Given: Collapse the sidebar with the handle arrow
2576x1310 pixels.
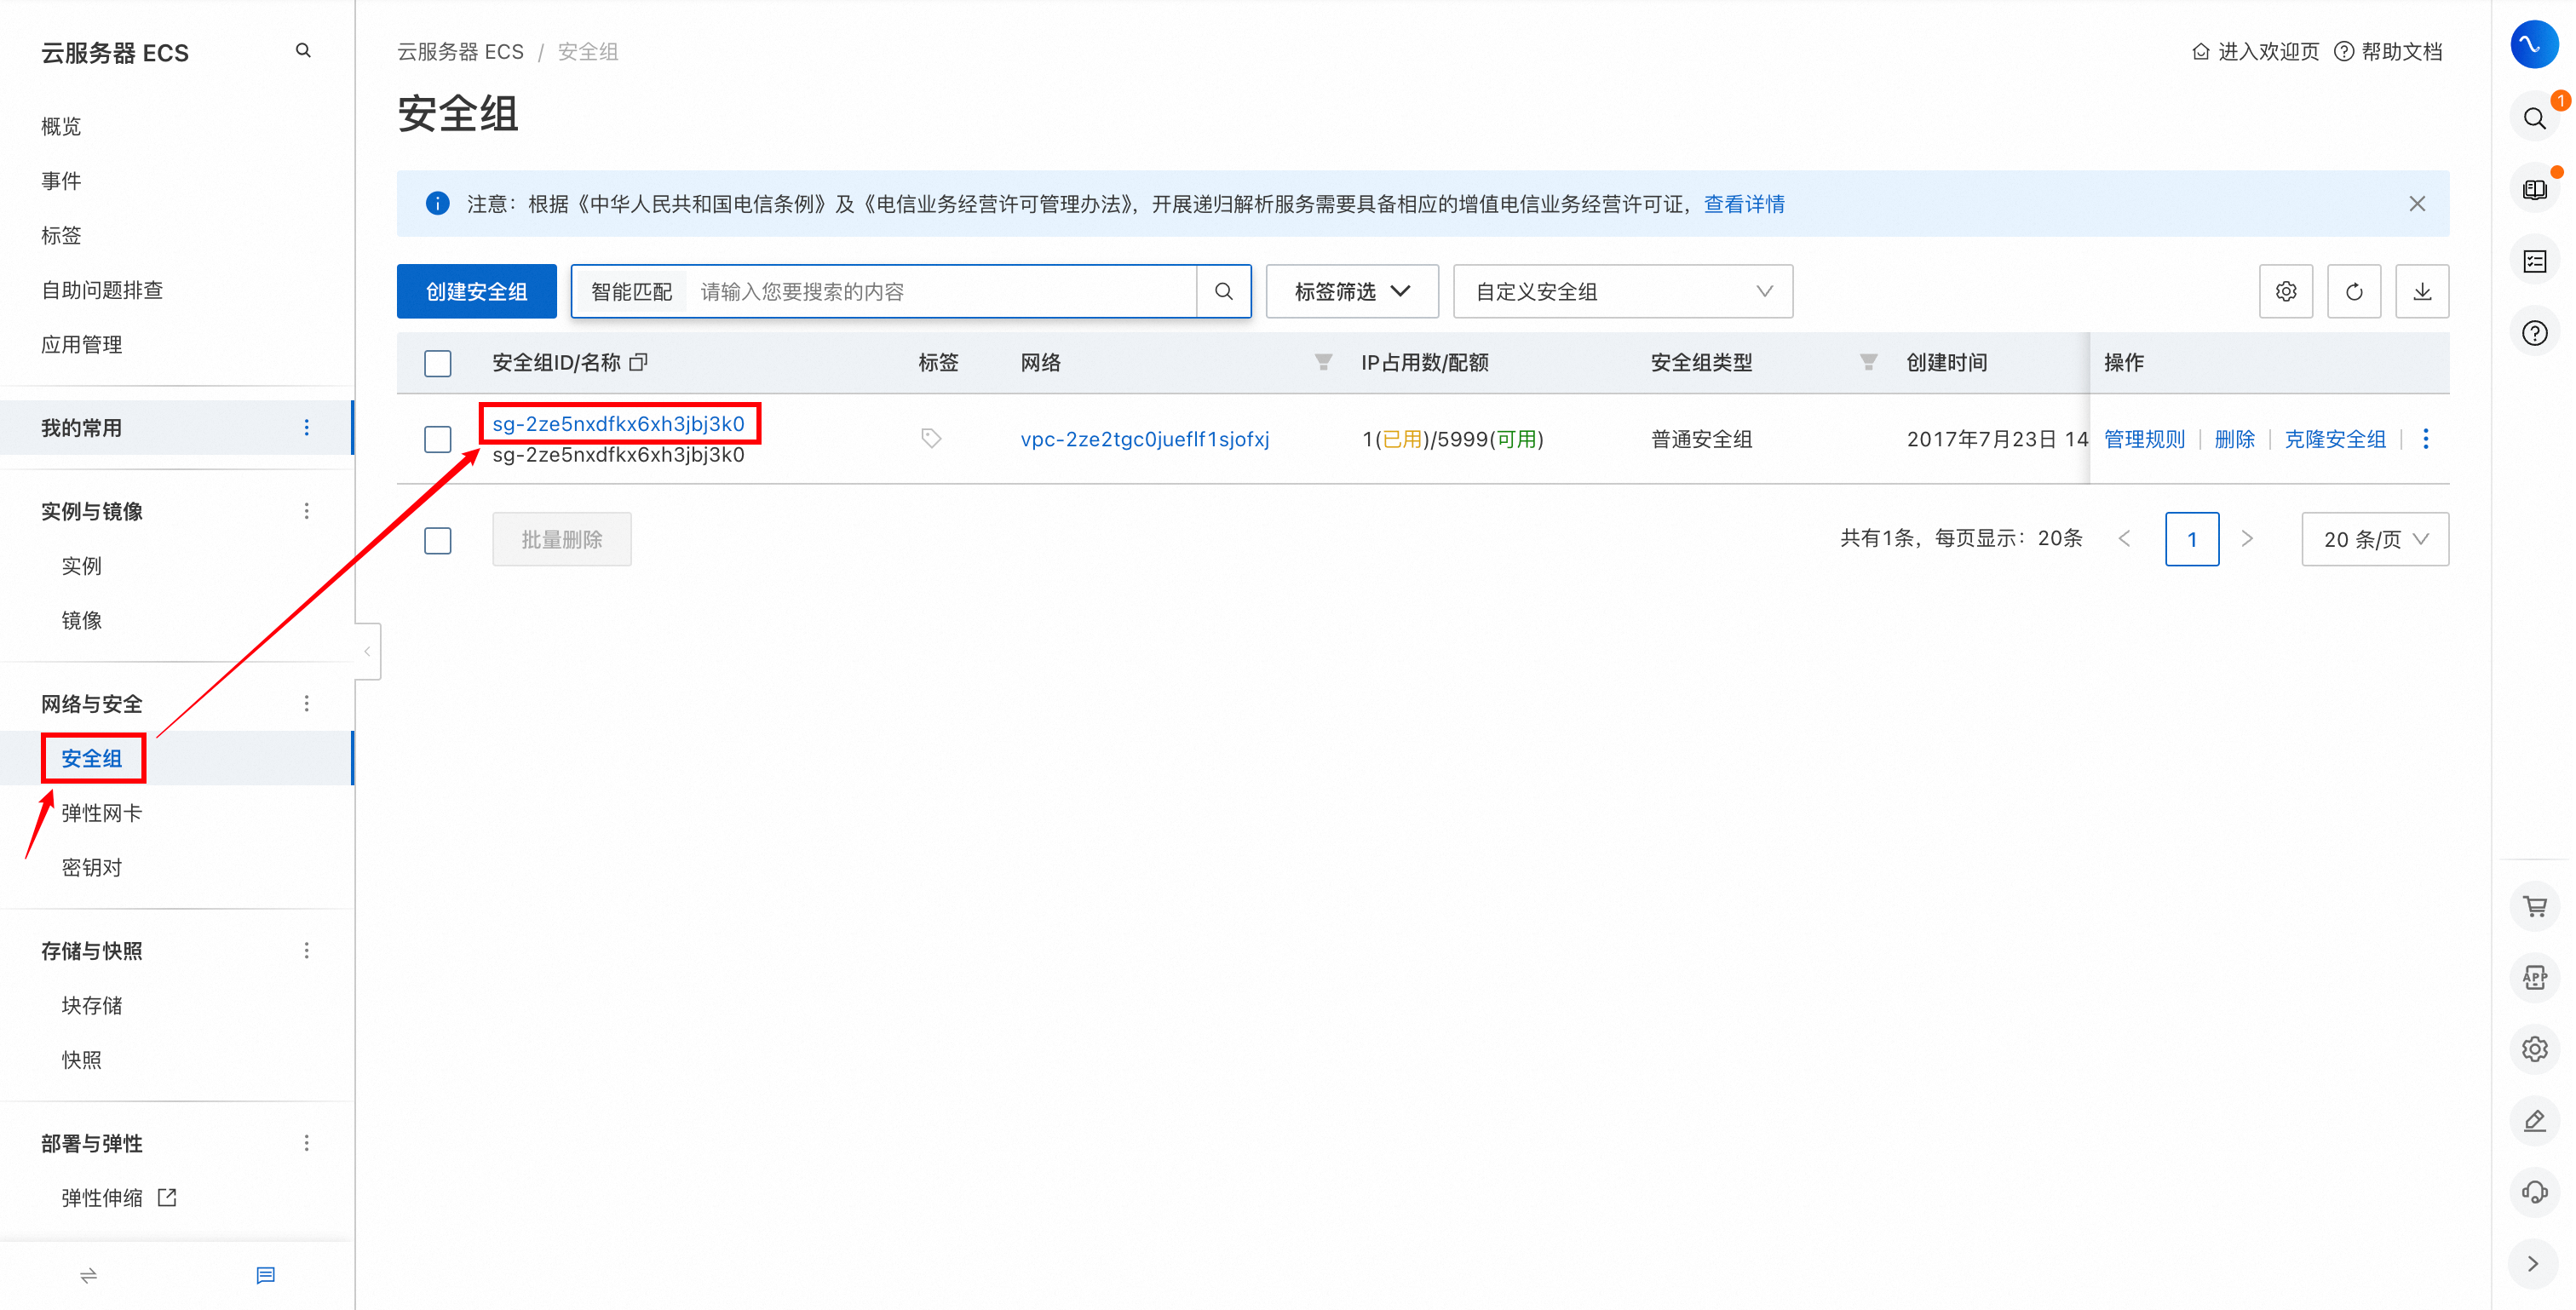Looking at the screenshot, I should (x=367, y=651).
